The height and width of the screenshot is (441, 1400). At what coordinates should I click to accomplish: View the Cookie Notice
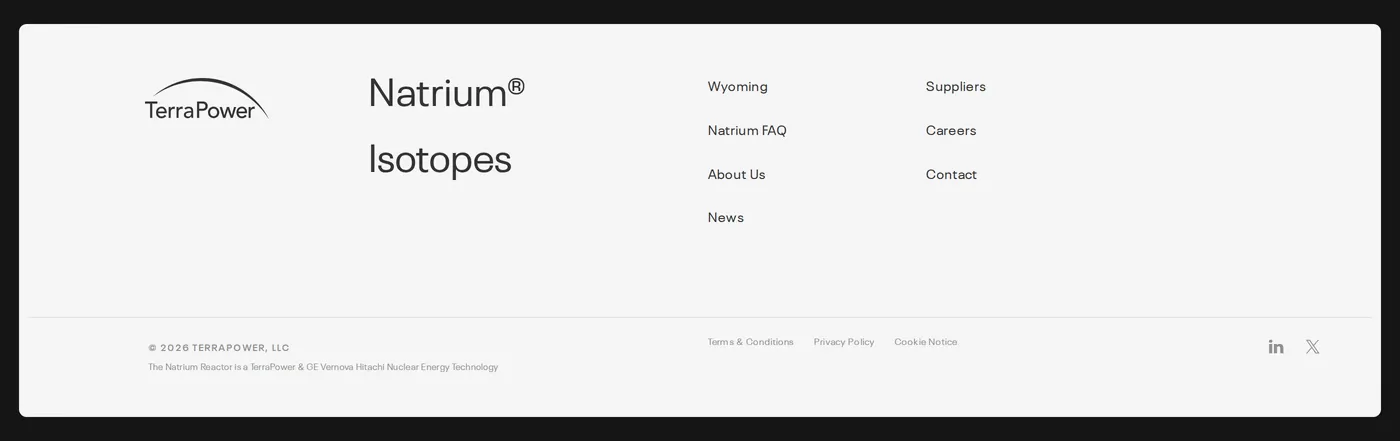tap(926, 342)
